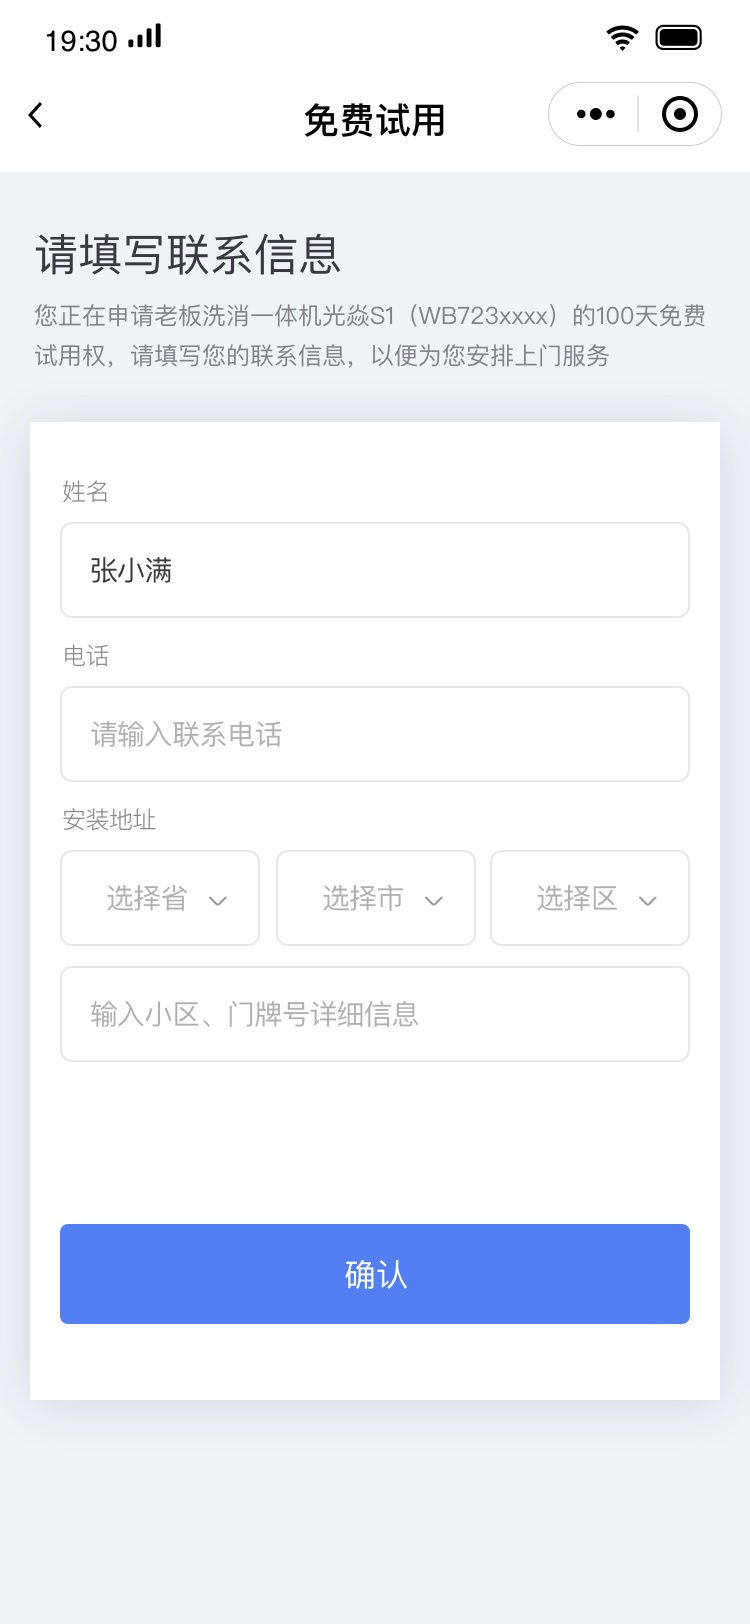Viewport: 750px width, 1624px height.
Task: Tap the 安装地址 field label
Action: click(109, 820)
